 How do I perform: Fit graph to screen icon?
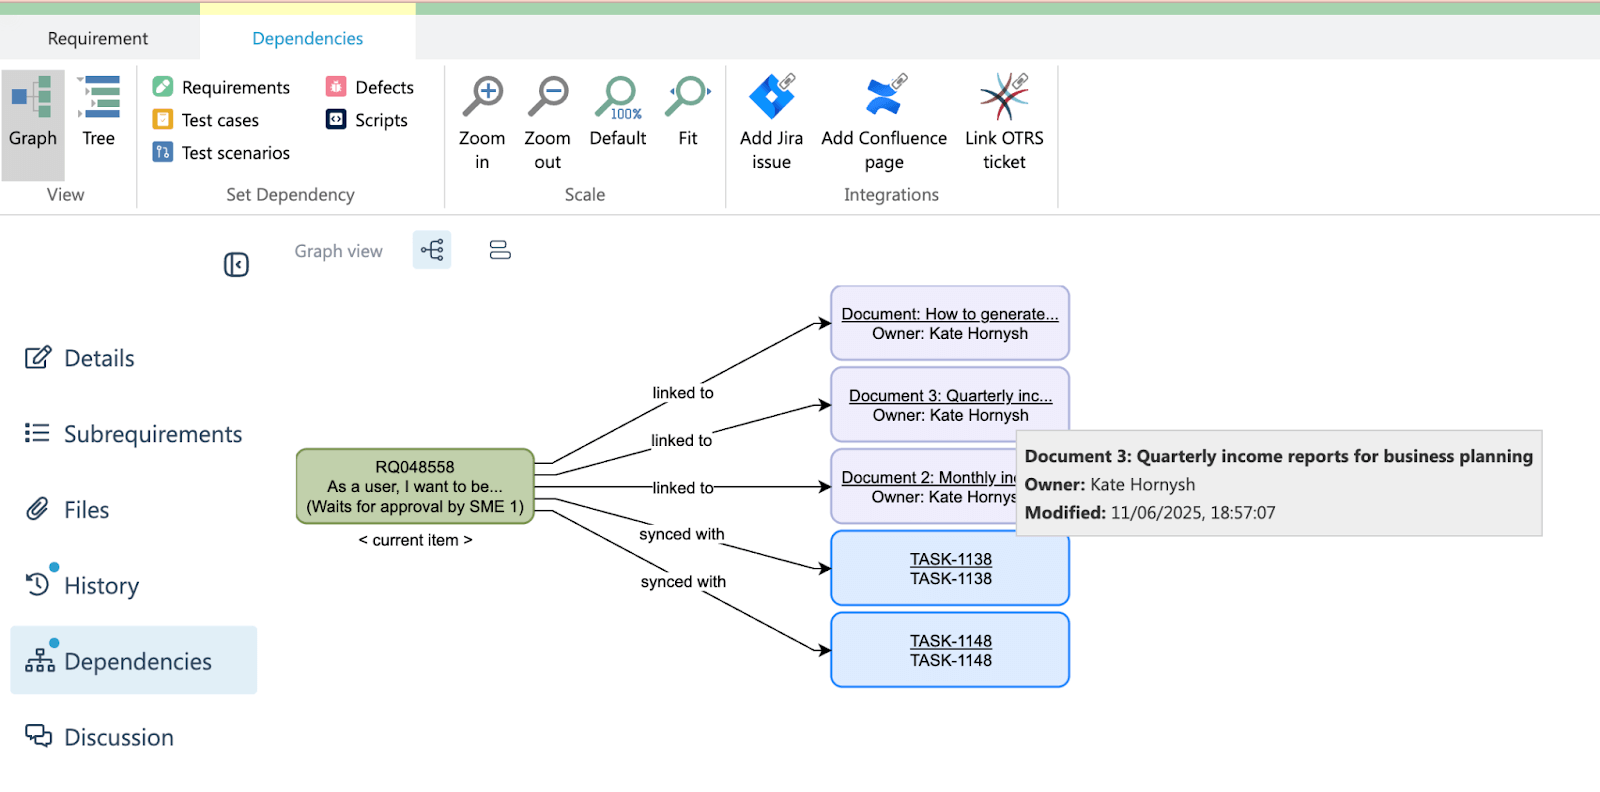click(x=688, y=97)
